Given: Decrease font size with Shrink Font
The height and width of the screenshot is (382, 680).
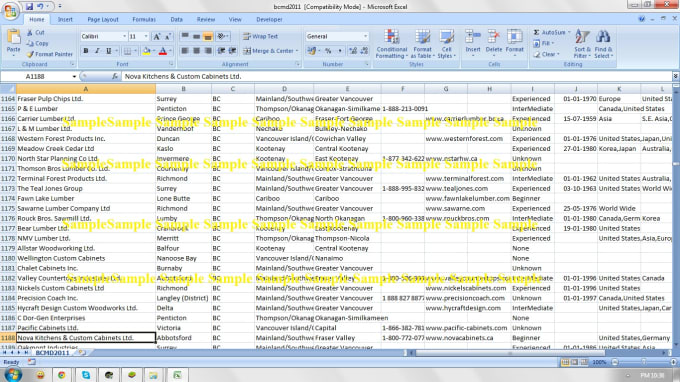Looking at the screenshot, I should [168, 36].
